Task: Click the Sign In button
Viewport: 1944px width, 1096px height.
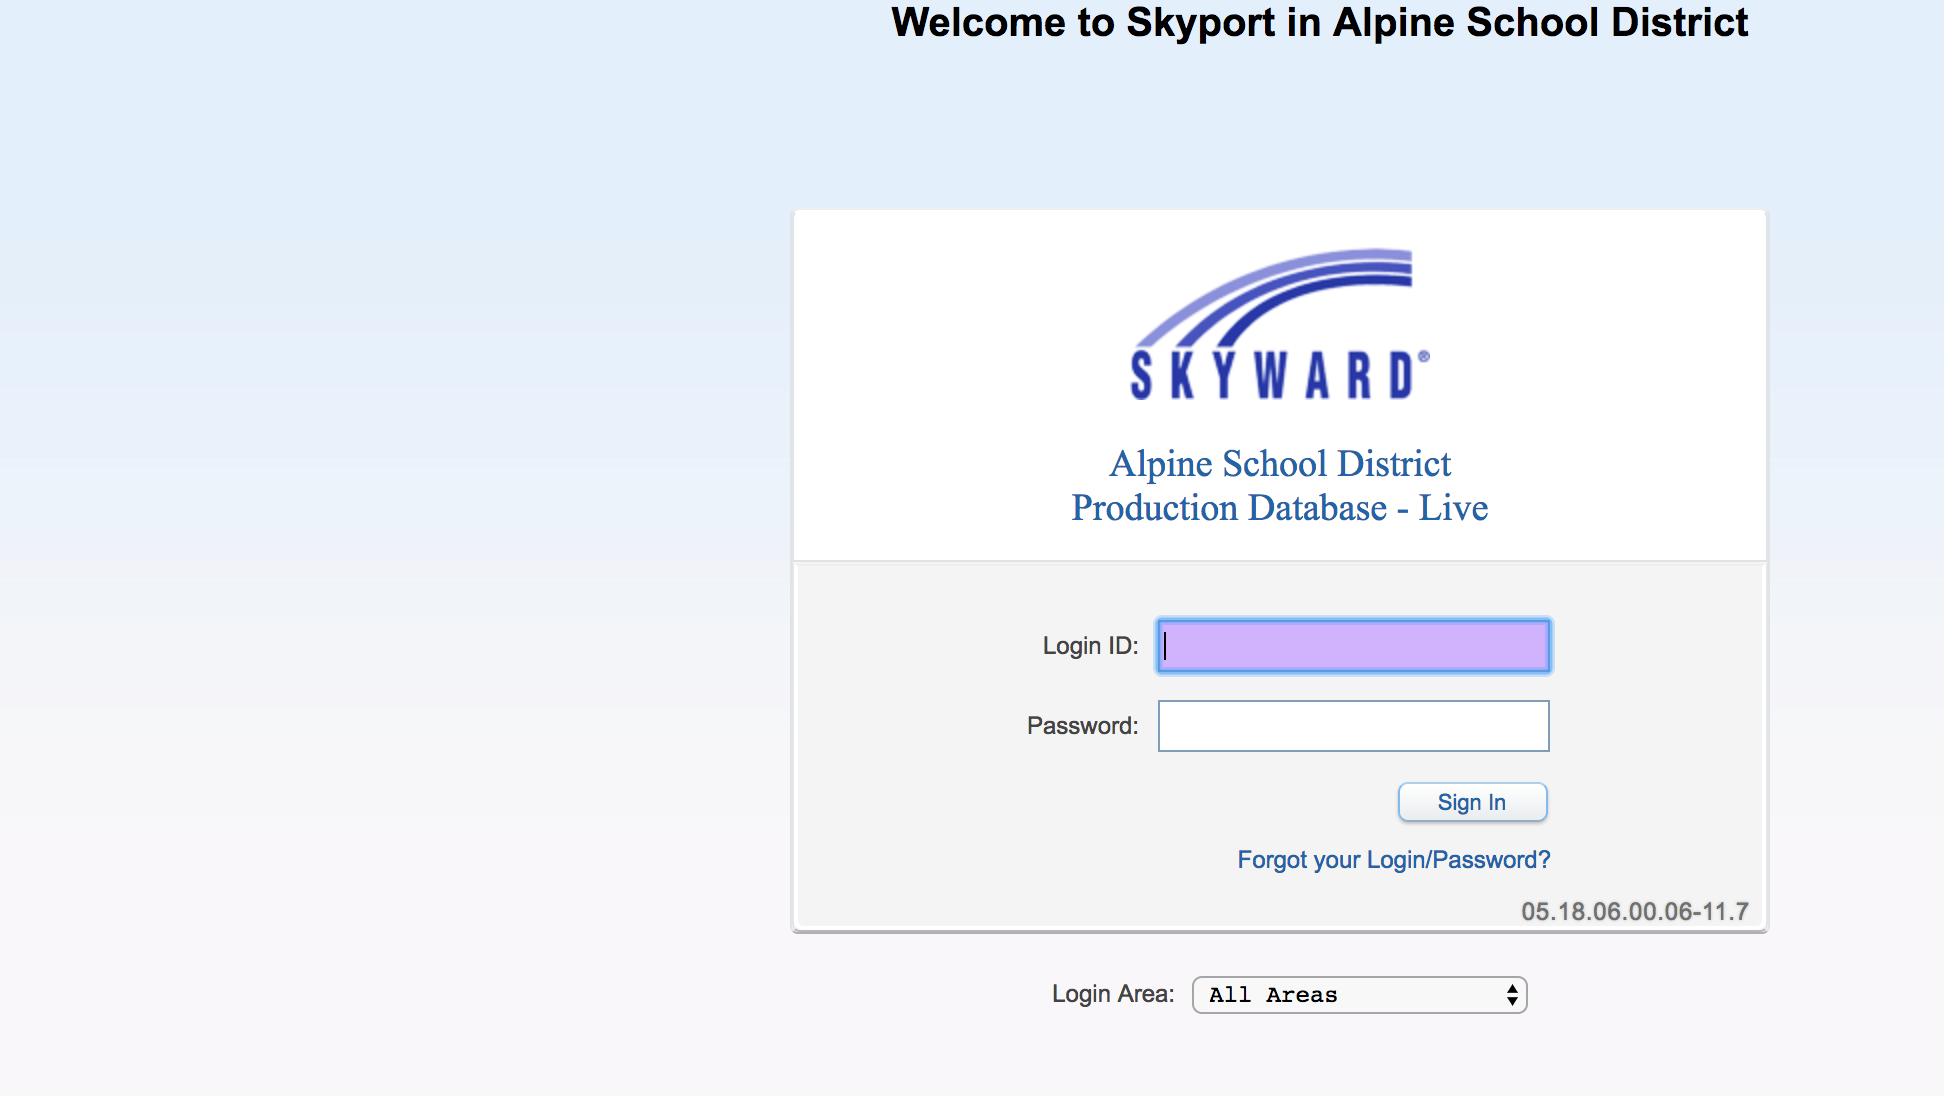Action: (x=1472, y=802)
